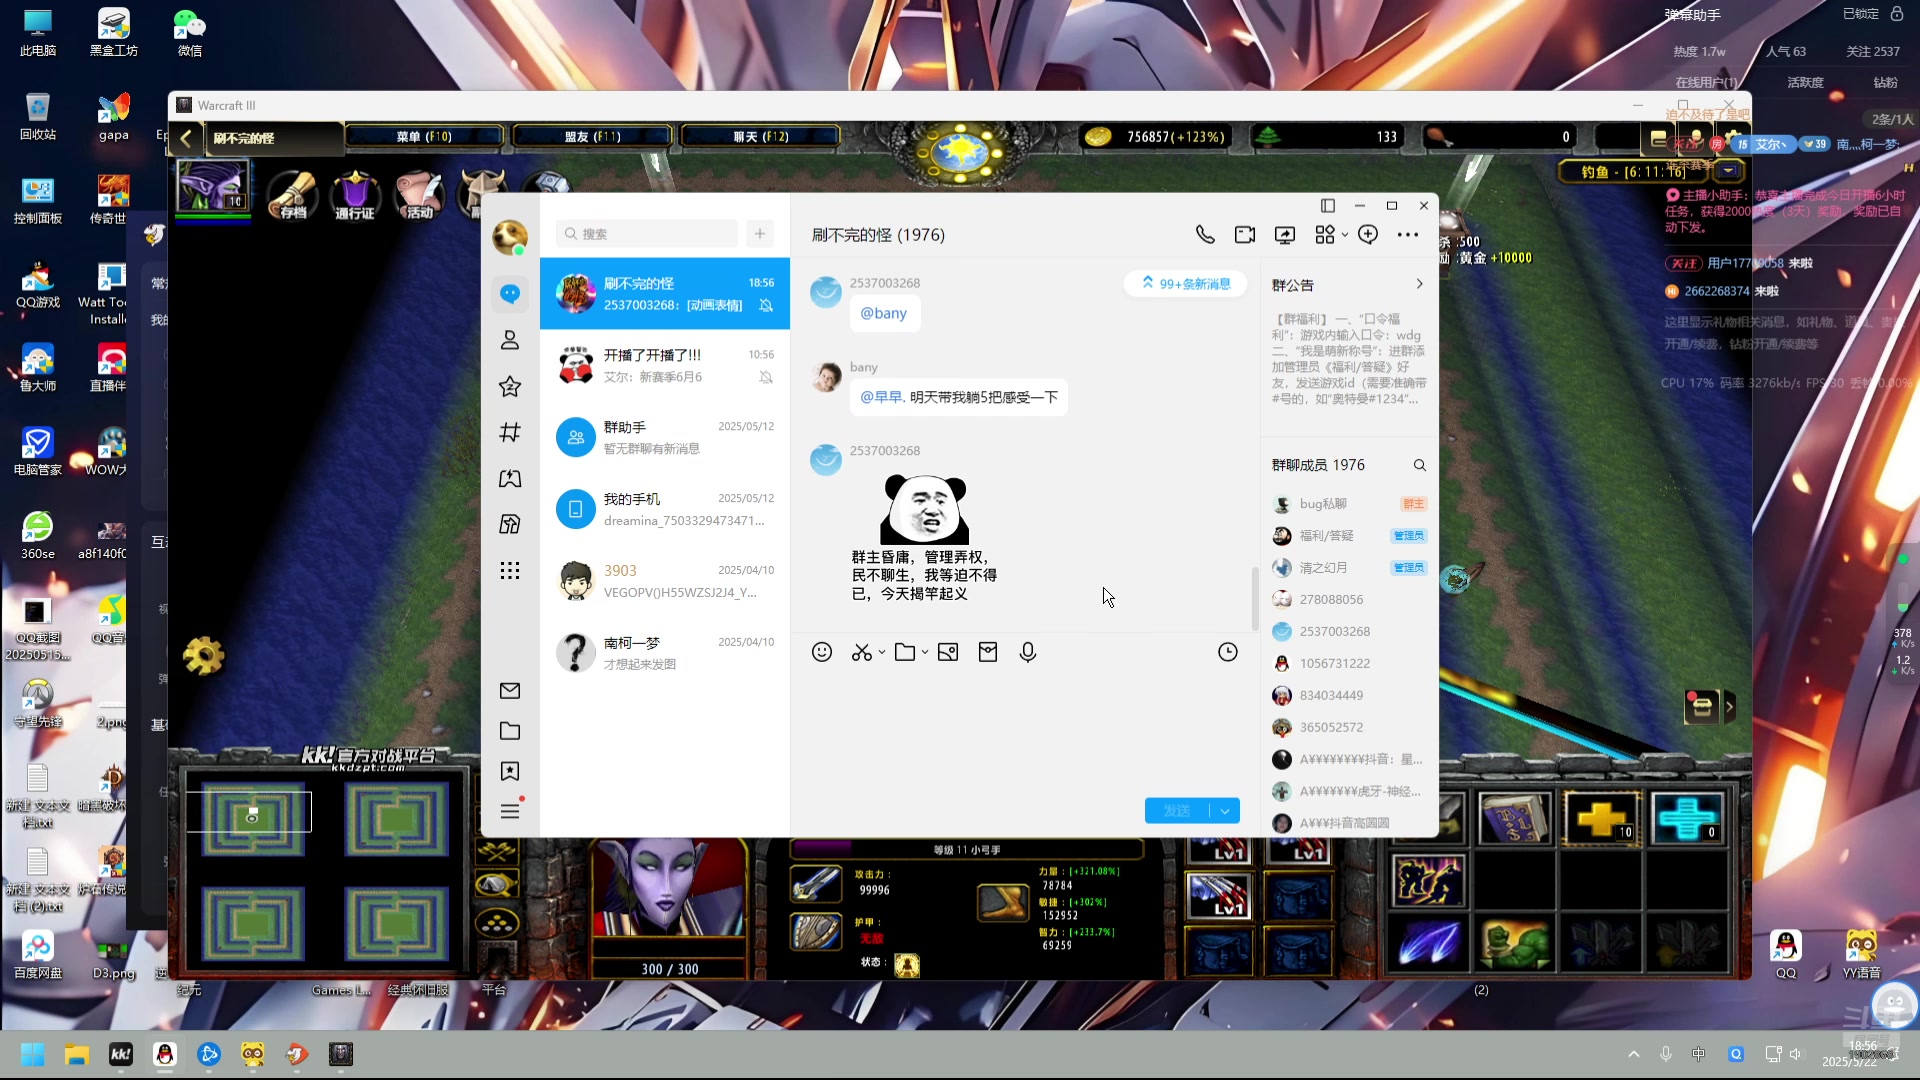Expand the apps grid dropdown in chat header
1920x1080 pixels.
1345,234
